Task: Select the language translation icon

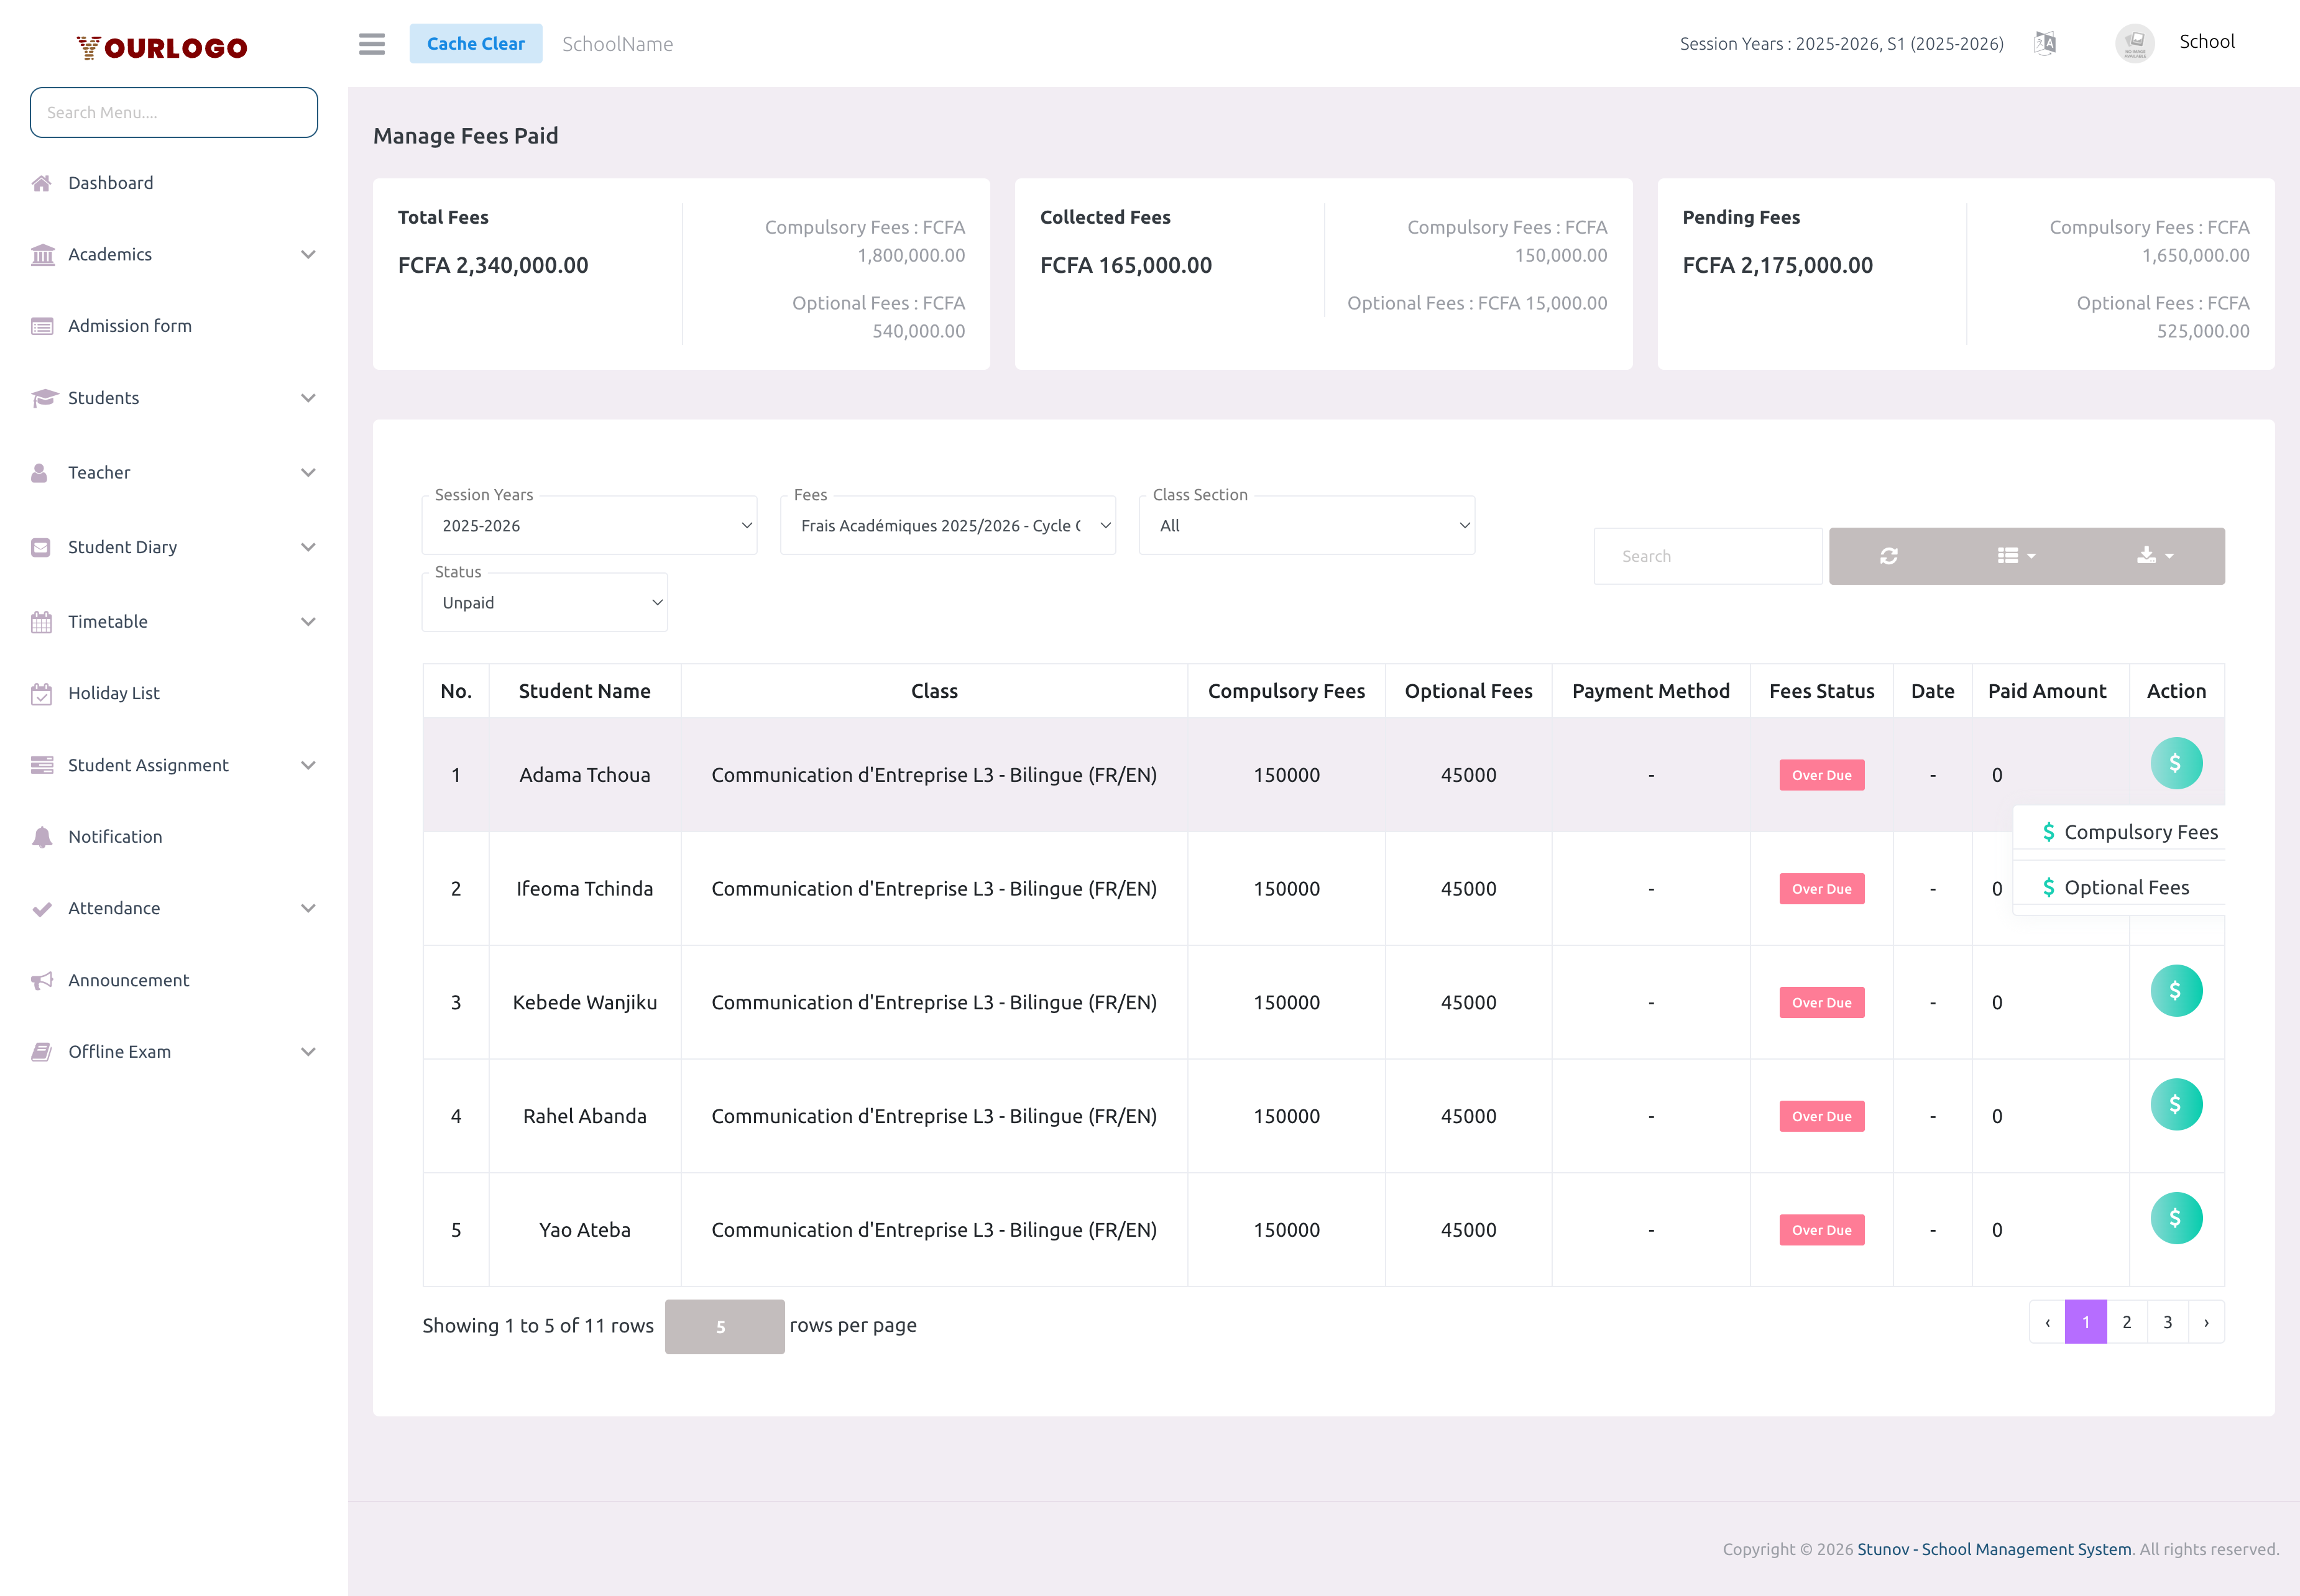Action: click(2045, 43)
